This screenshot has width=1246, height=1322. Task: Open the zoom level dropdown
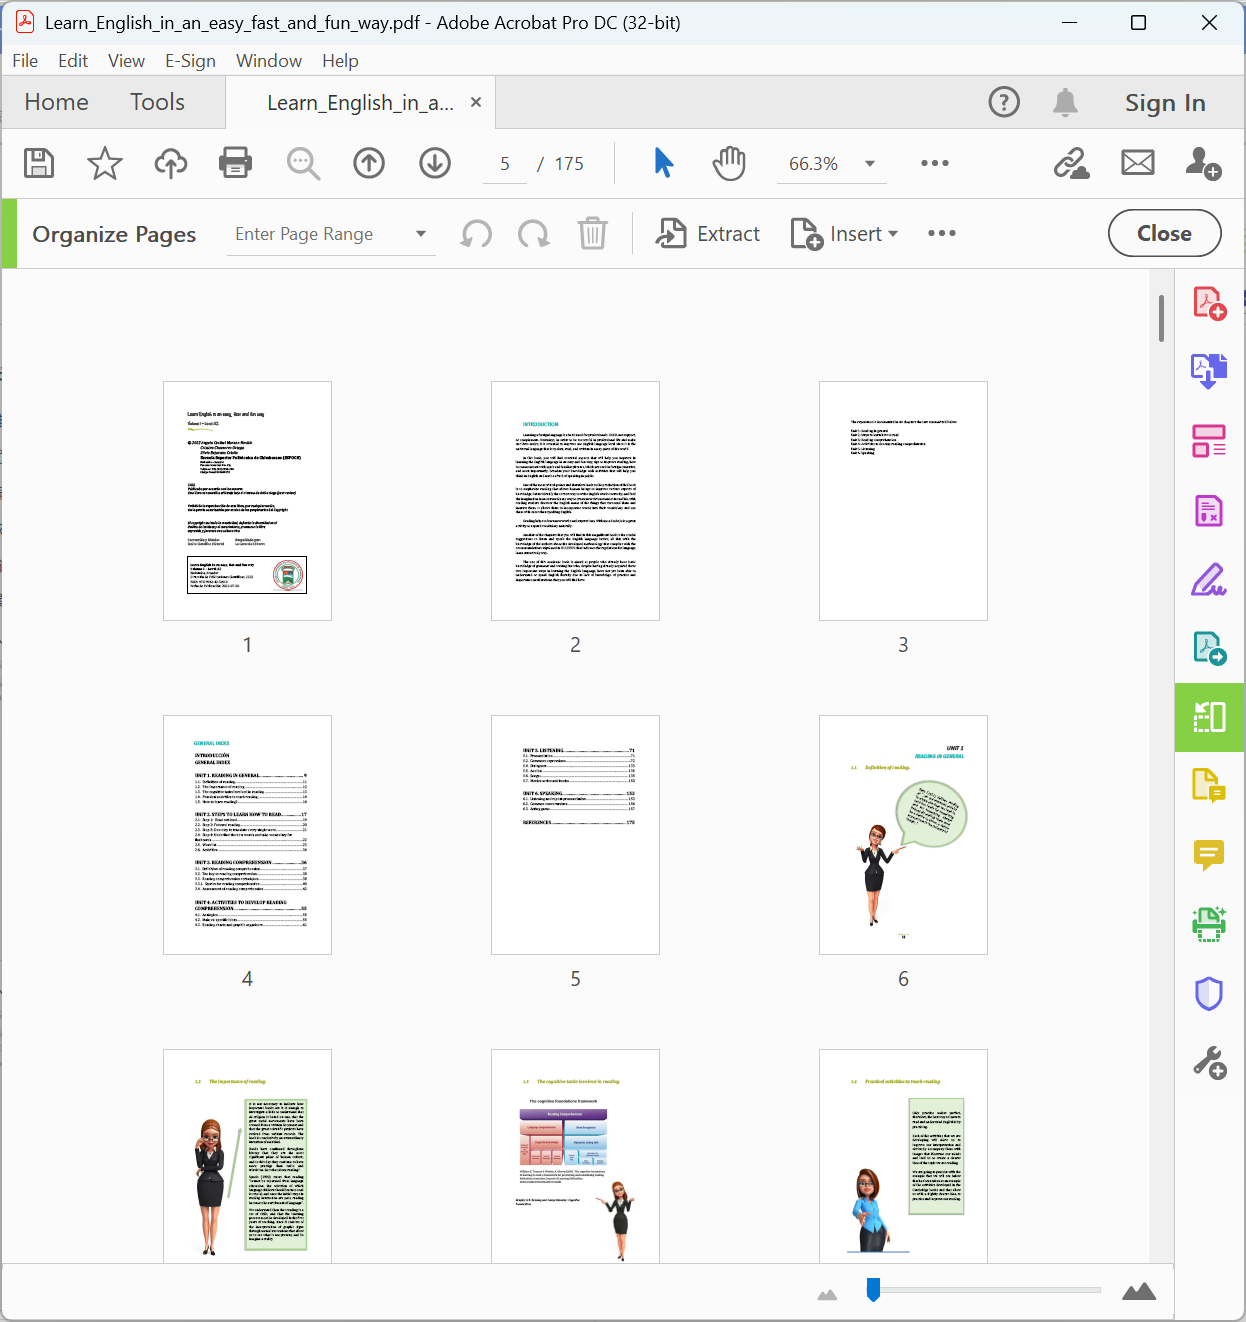(x=869, y=163)
